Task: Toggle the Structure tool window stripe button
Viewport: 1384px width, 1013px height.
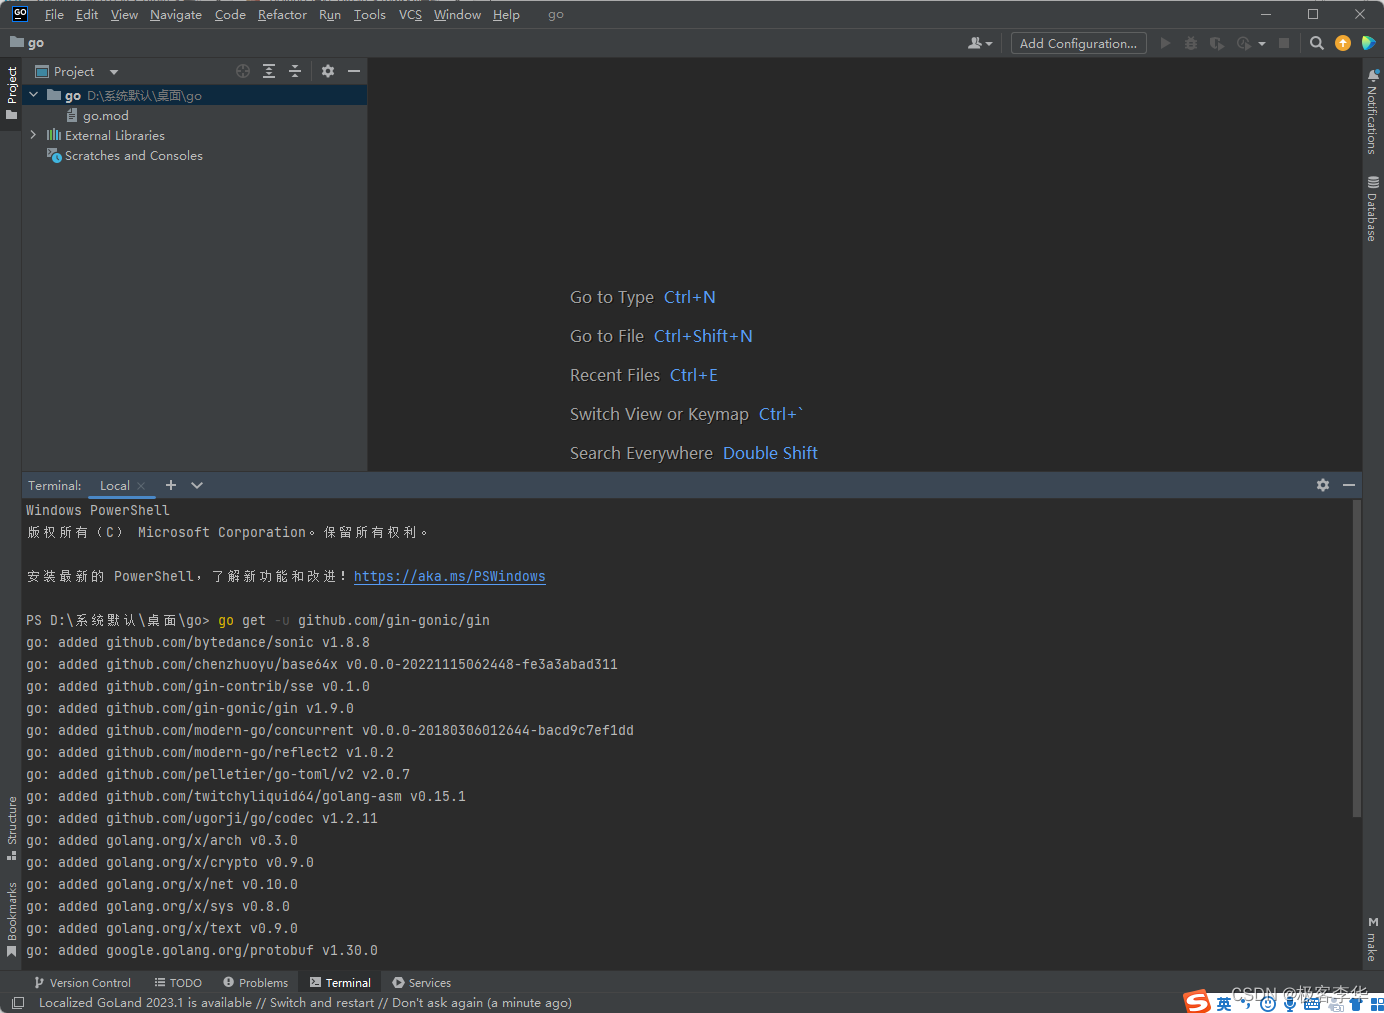Action: 11,828
